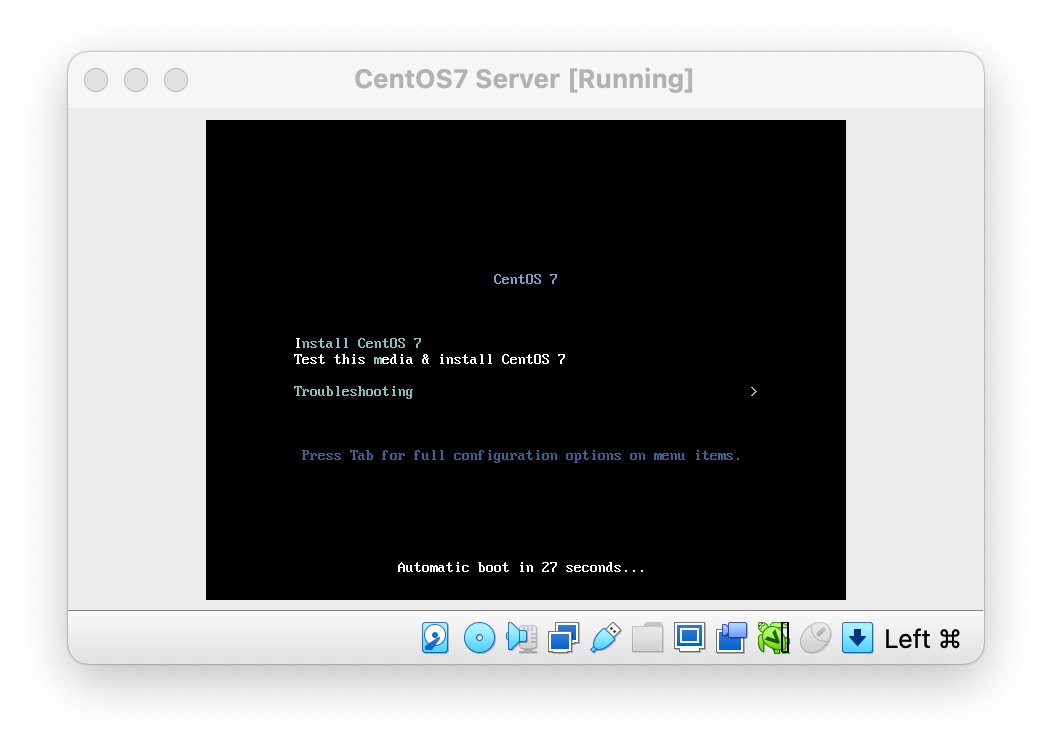1052x748 pixels.
Task: Click the shared folders status icon
Action: (x=647, y=637)
